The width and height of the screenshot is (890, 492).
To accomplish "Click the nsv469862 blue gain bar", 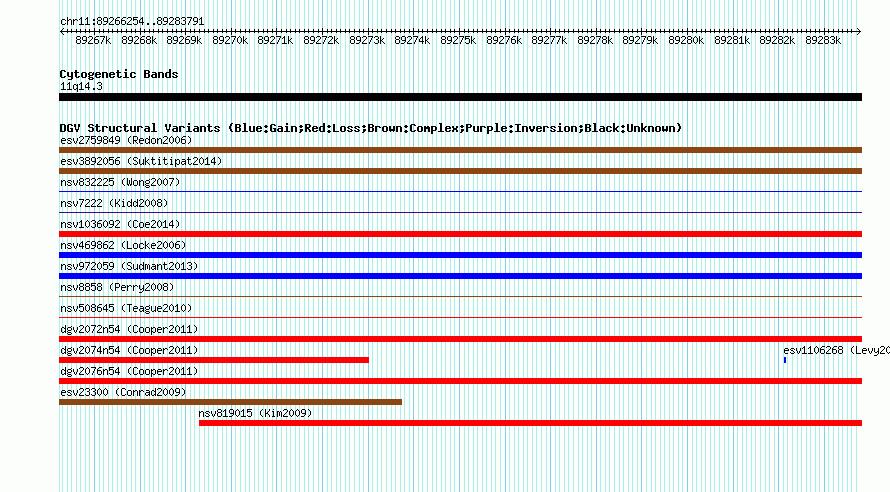I will click(460, 255).
